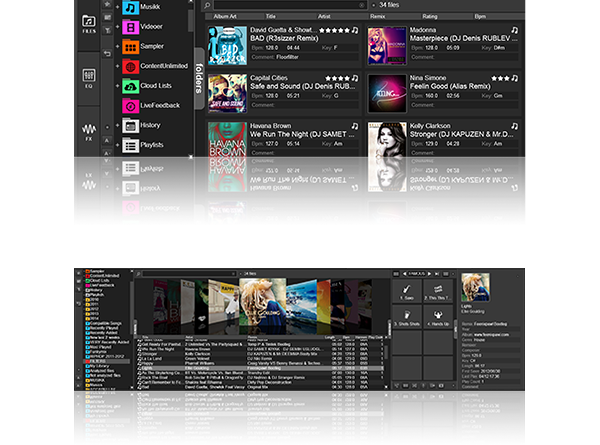Select the Playlists folder icon
The image size is (600, 445).
[130, 145]
